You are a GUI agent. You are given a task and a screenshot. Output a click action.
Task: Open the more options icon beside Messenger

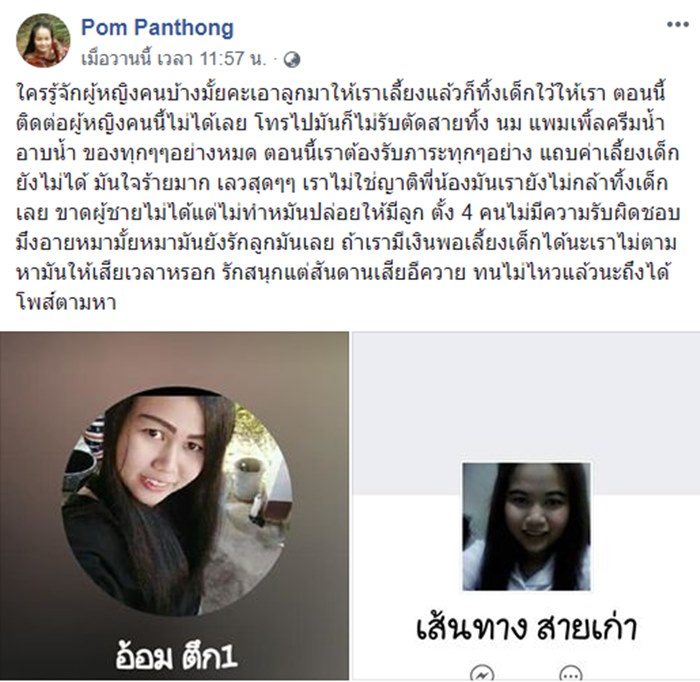(x=571, y=673)
